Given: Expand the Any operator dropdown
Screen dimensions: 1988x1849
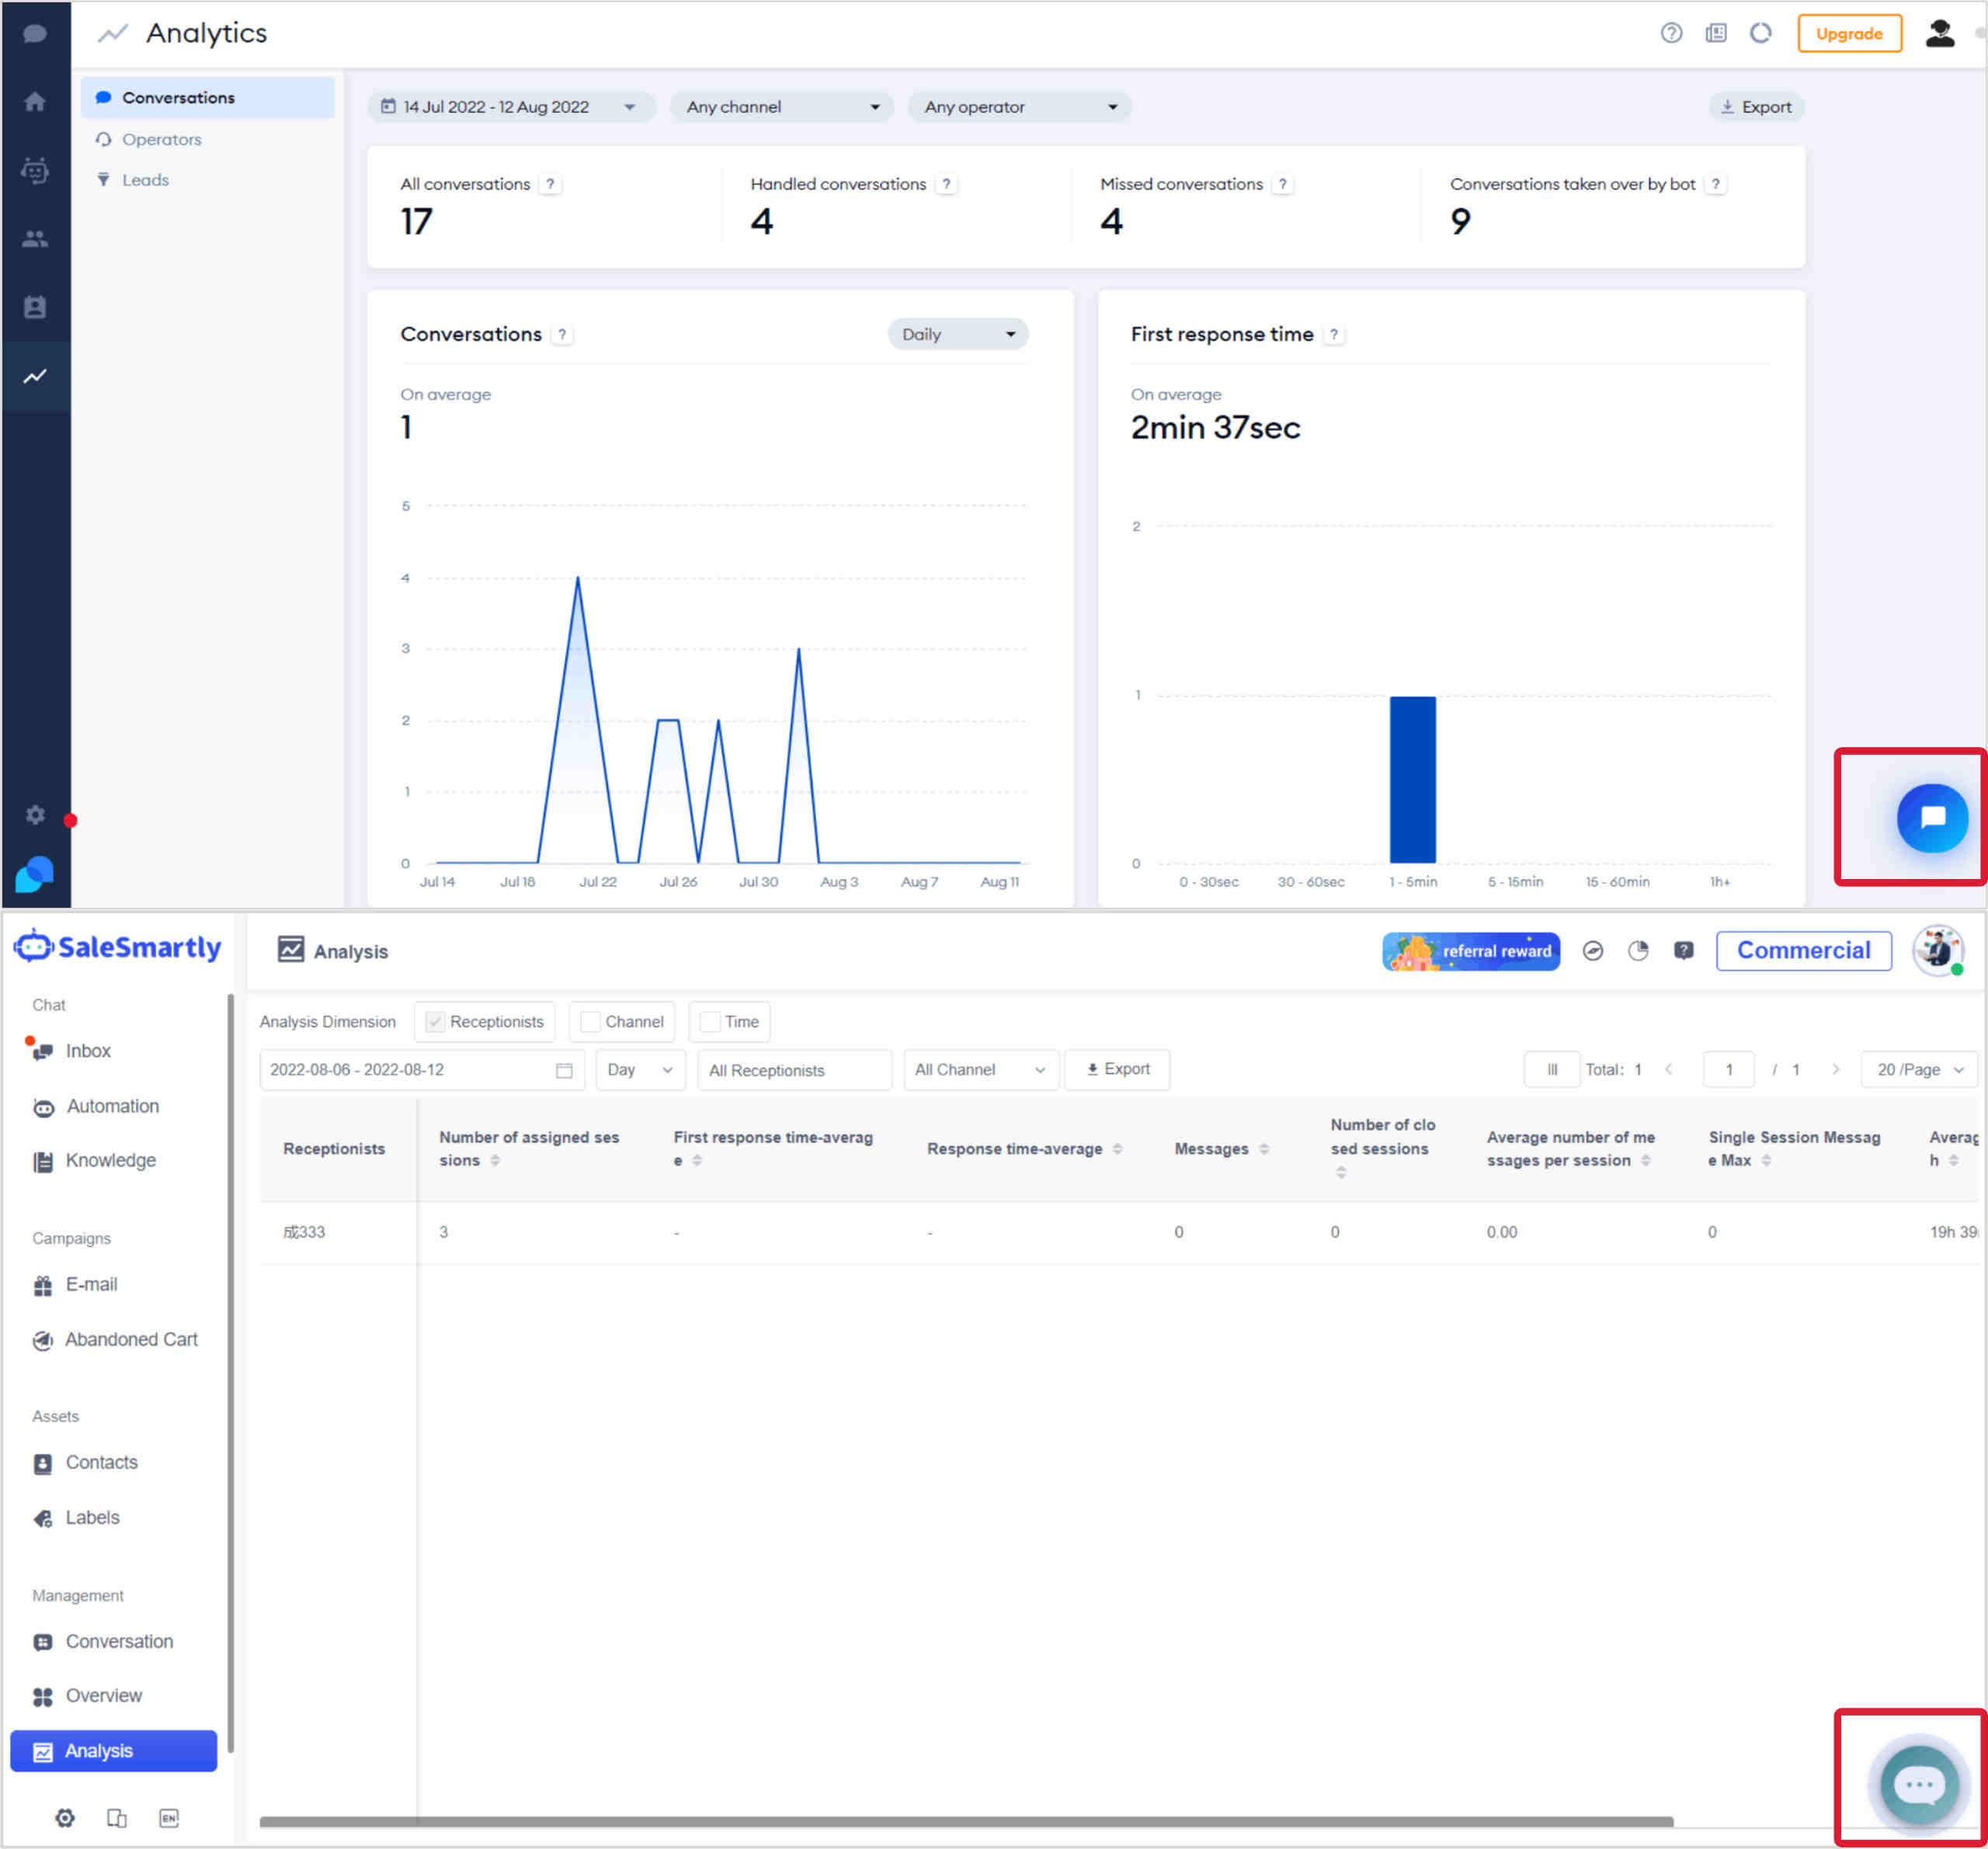Looking at the screenshot, I should click(x=1020, y=107).
